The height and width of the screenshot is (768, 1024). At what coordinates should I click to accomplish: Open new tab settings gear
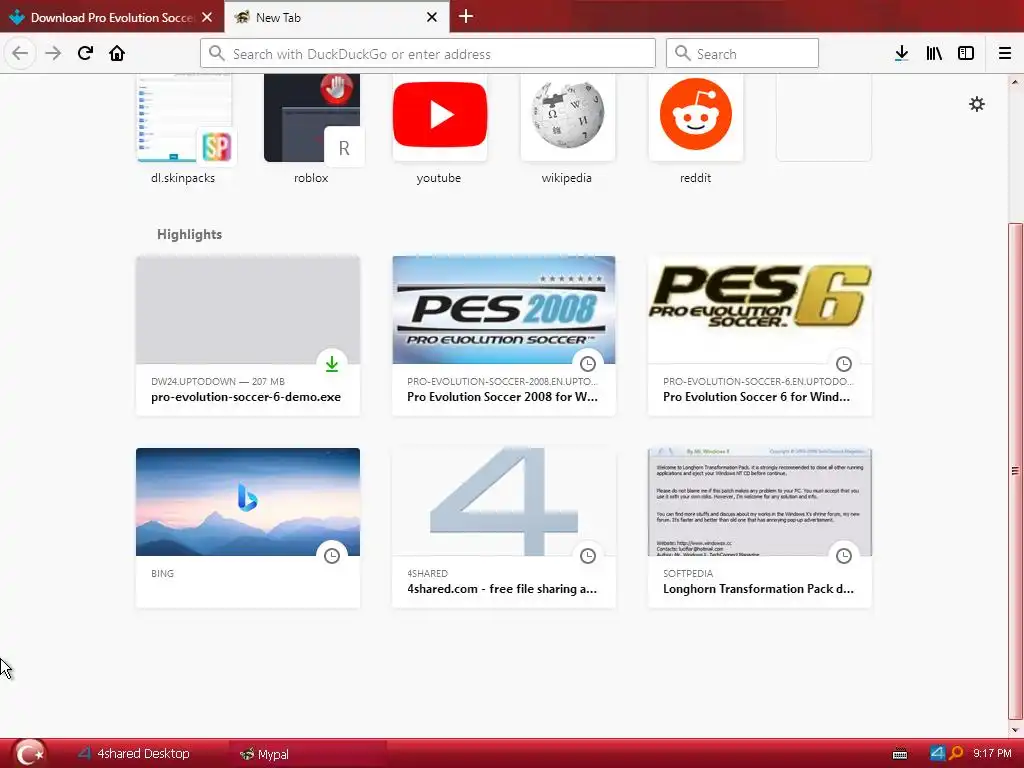coord(976,104)
